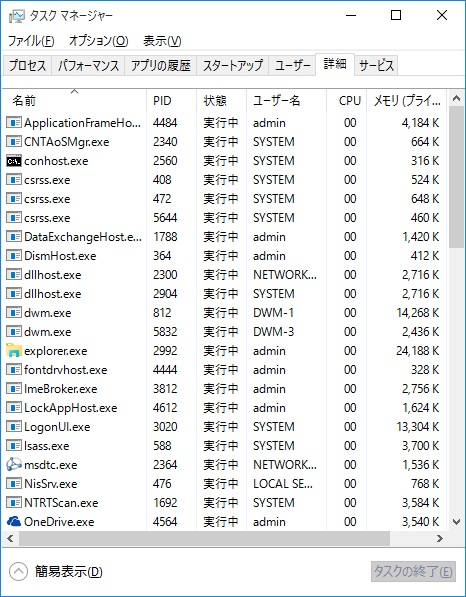Viewport: 466px width, 597px height.
Task: Switch to the パフォーマンス tab
Action: [x=88, y=66]
